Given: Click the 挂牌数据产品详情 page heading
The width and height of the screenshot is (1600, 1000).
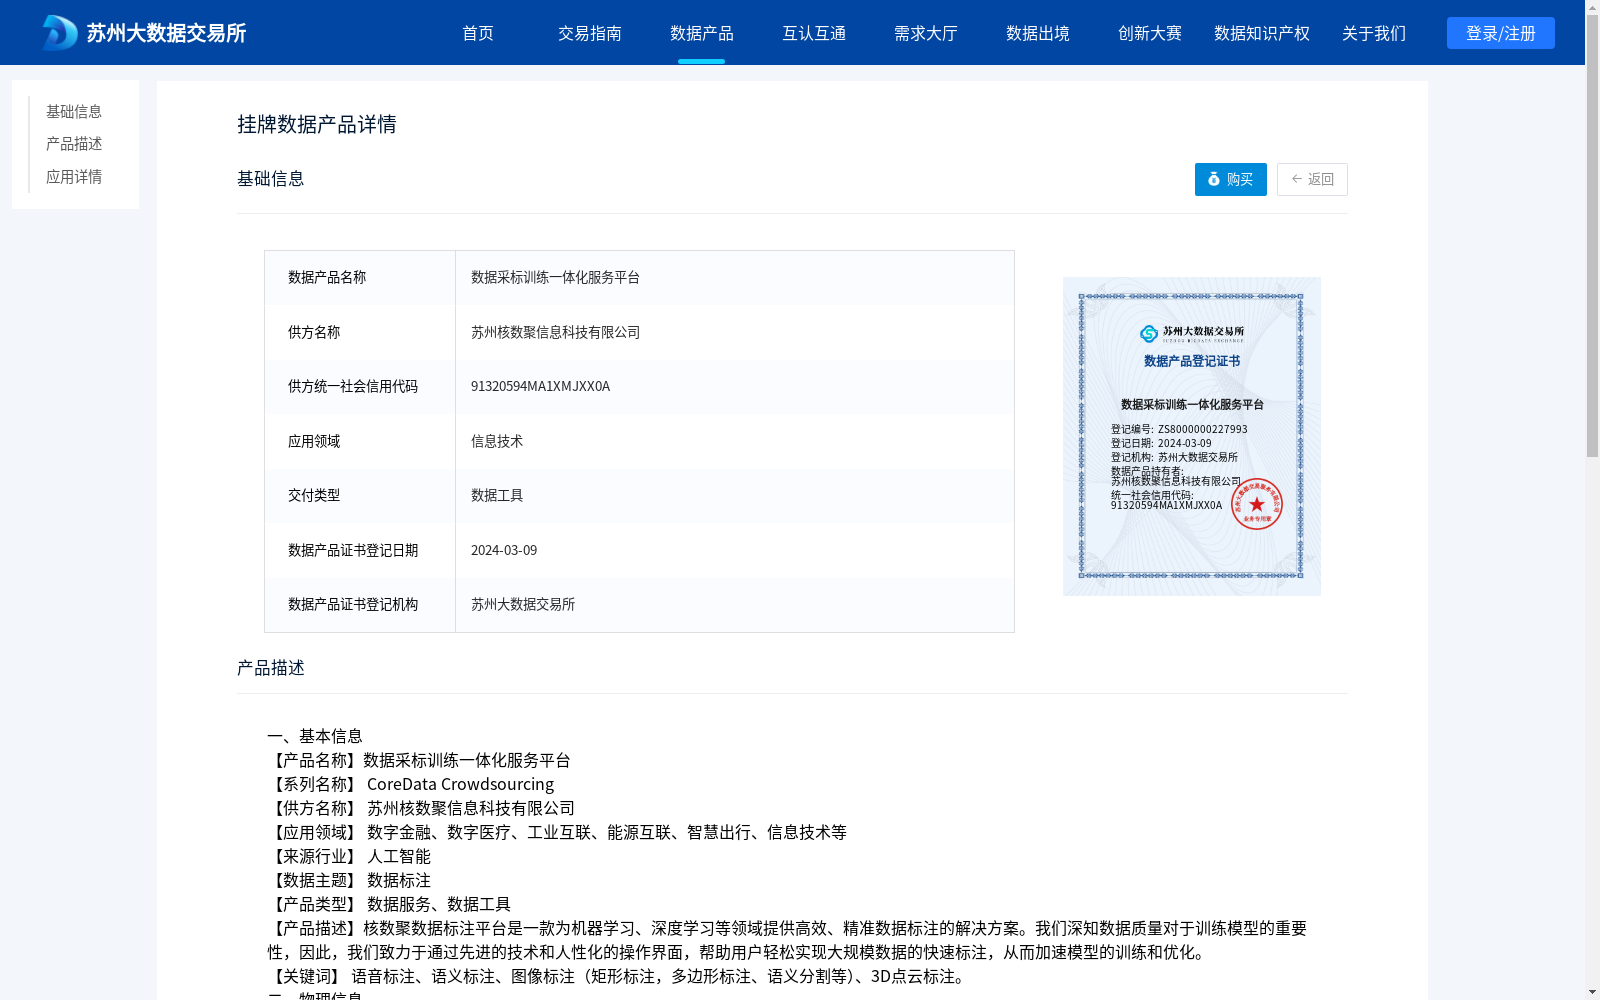Looking at the screenshot, I should tap(317, 124).
